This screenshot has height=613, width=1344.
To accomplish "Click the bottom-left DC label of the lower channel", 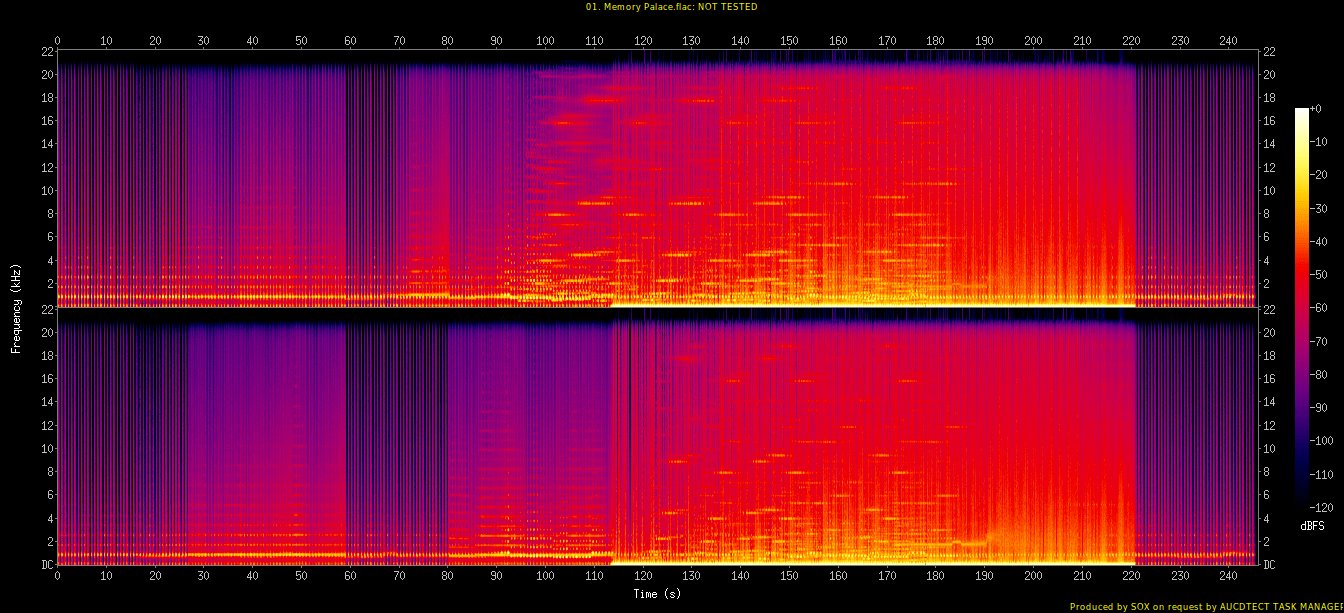I will pos(46,565).
